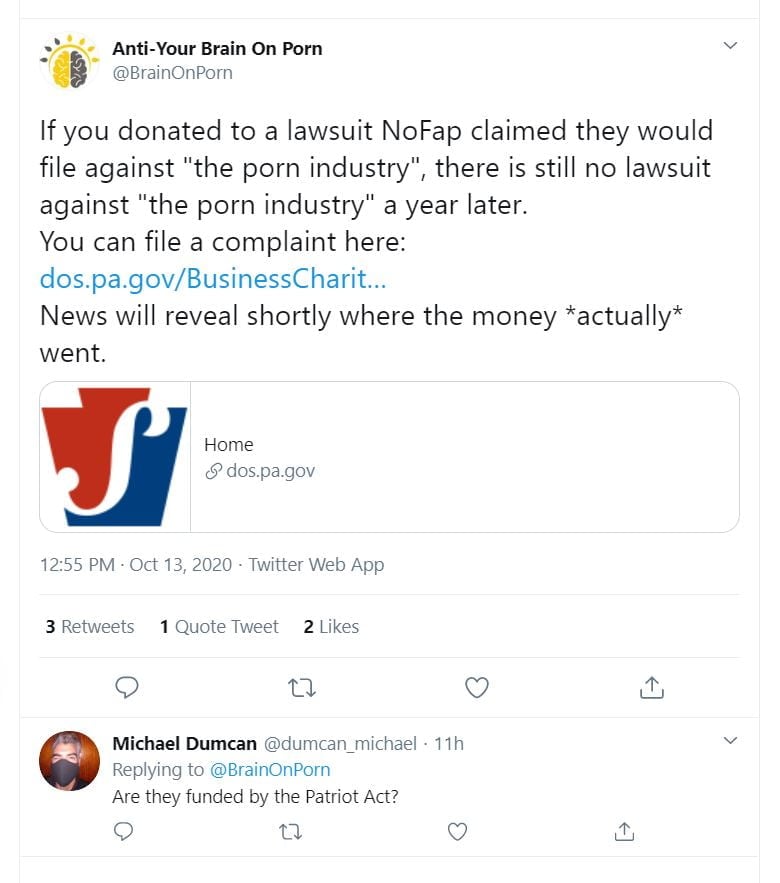Screen dimensions: 780x883
Task: Reply to the main BrainOnPorn tweet
Action: pyautogui.click(x=127, y=687)
